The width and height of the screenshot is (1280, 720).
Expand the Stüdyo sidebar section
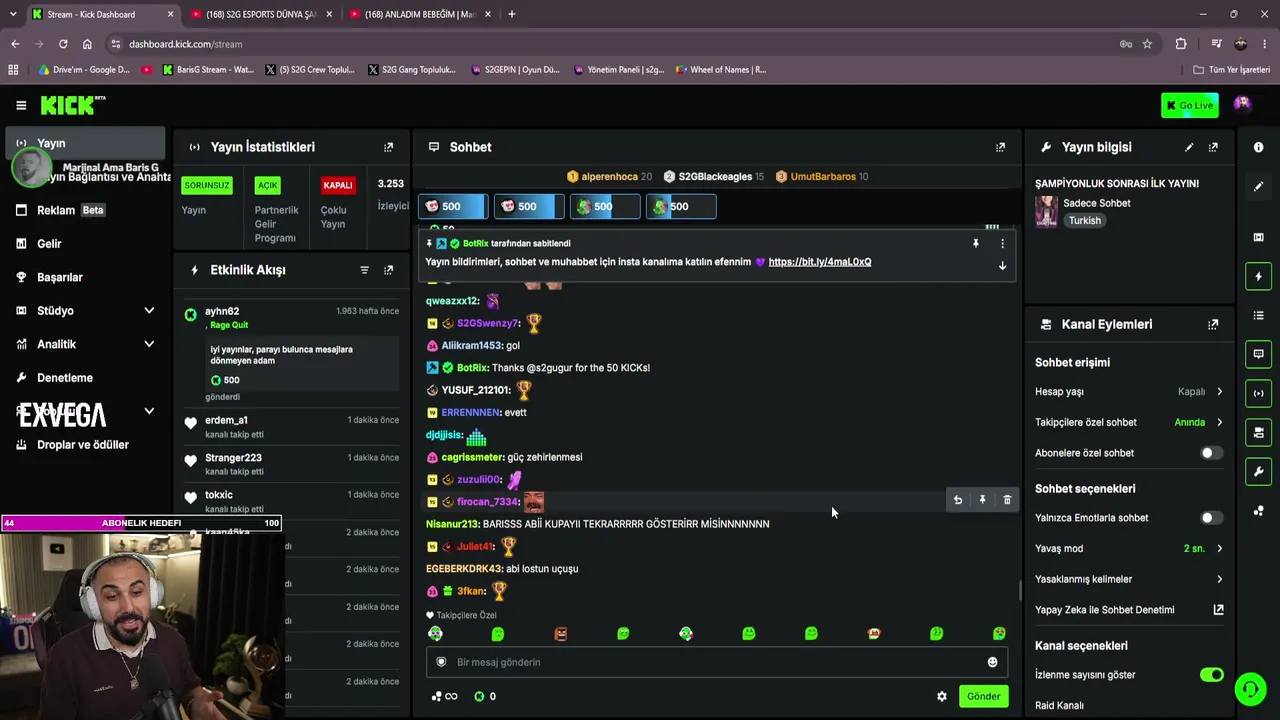coord(149,311)
